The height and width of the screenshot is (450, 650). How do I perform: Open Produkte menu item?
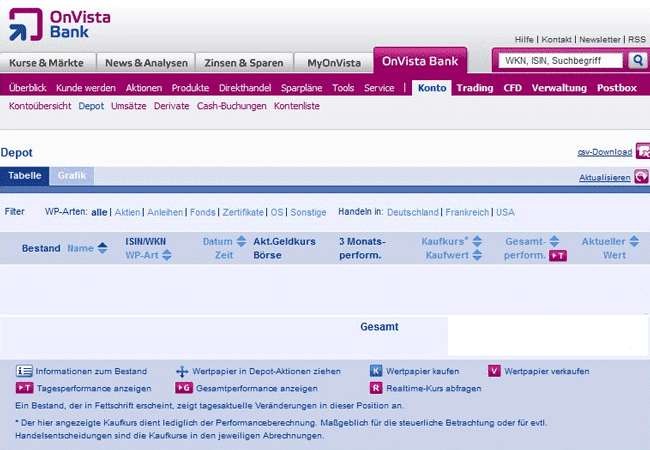[190, 88]
